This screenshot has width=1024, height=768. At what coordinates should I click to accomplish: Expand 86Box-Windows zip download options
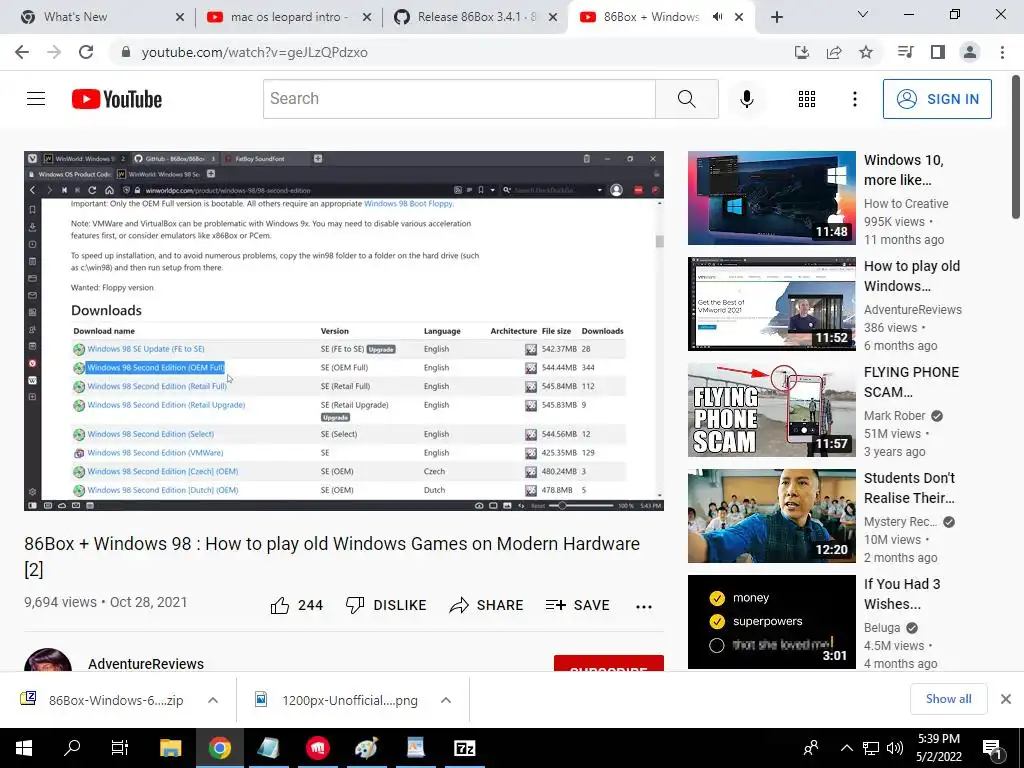213,700
